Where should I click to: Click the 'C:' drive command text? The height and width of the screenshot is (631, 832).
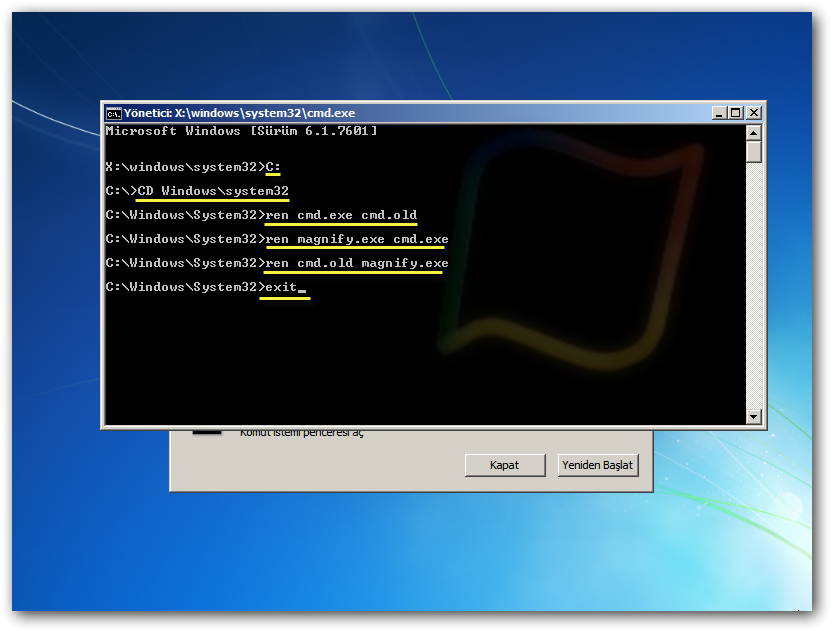(x=273, y=167)
